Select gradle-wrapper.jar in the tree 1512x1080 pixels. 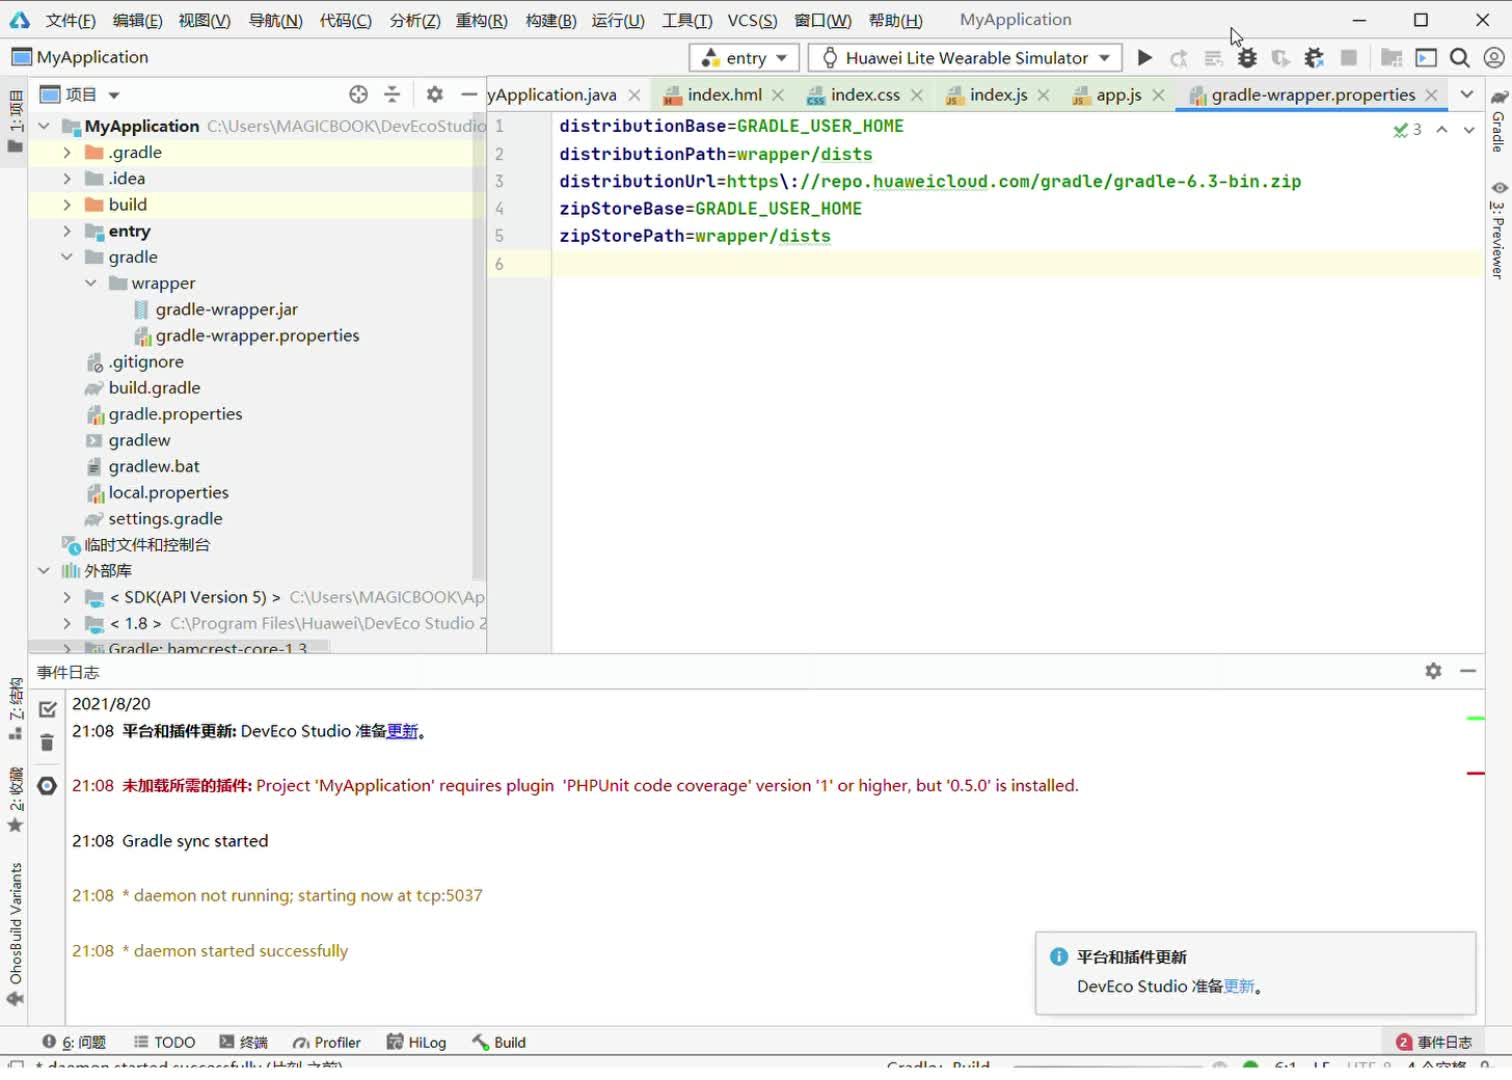(227, 310)
